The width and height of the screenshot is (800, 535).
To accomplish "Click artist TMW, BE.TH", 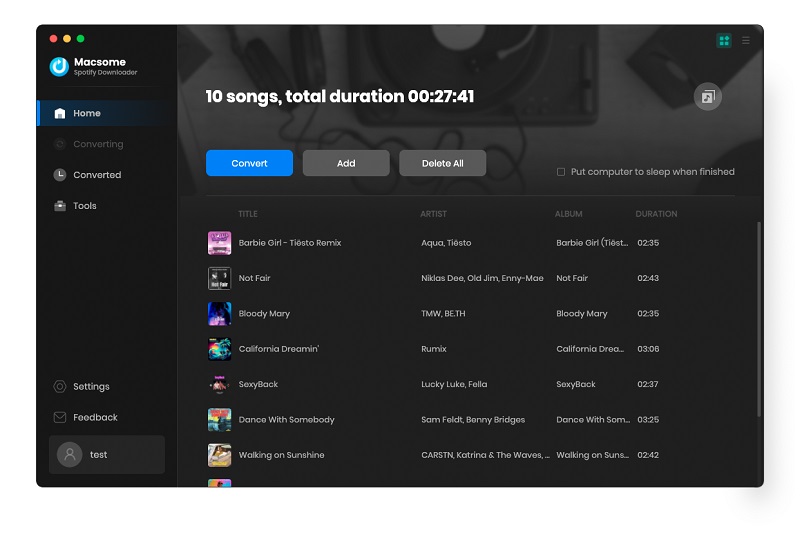I will coord(443,314).
